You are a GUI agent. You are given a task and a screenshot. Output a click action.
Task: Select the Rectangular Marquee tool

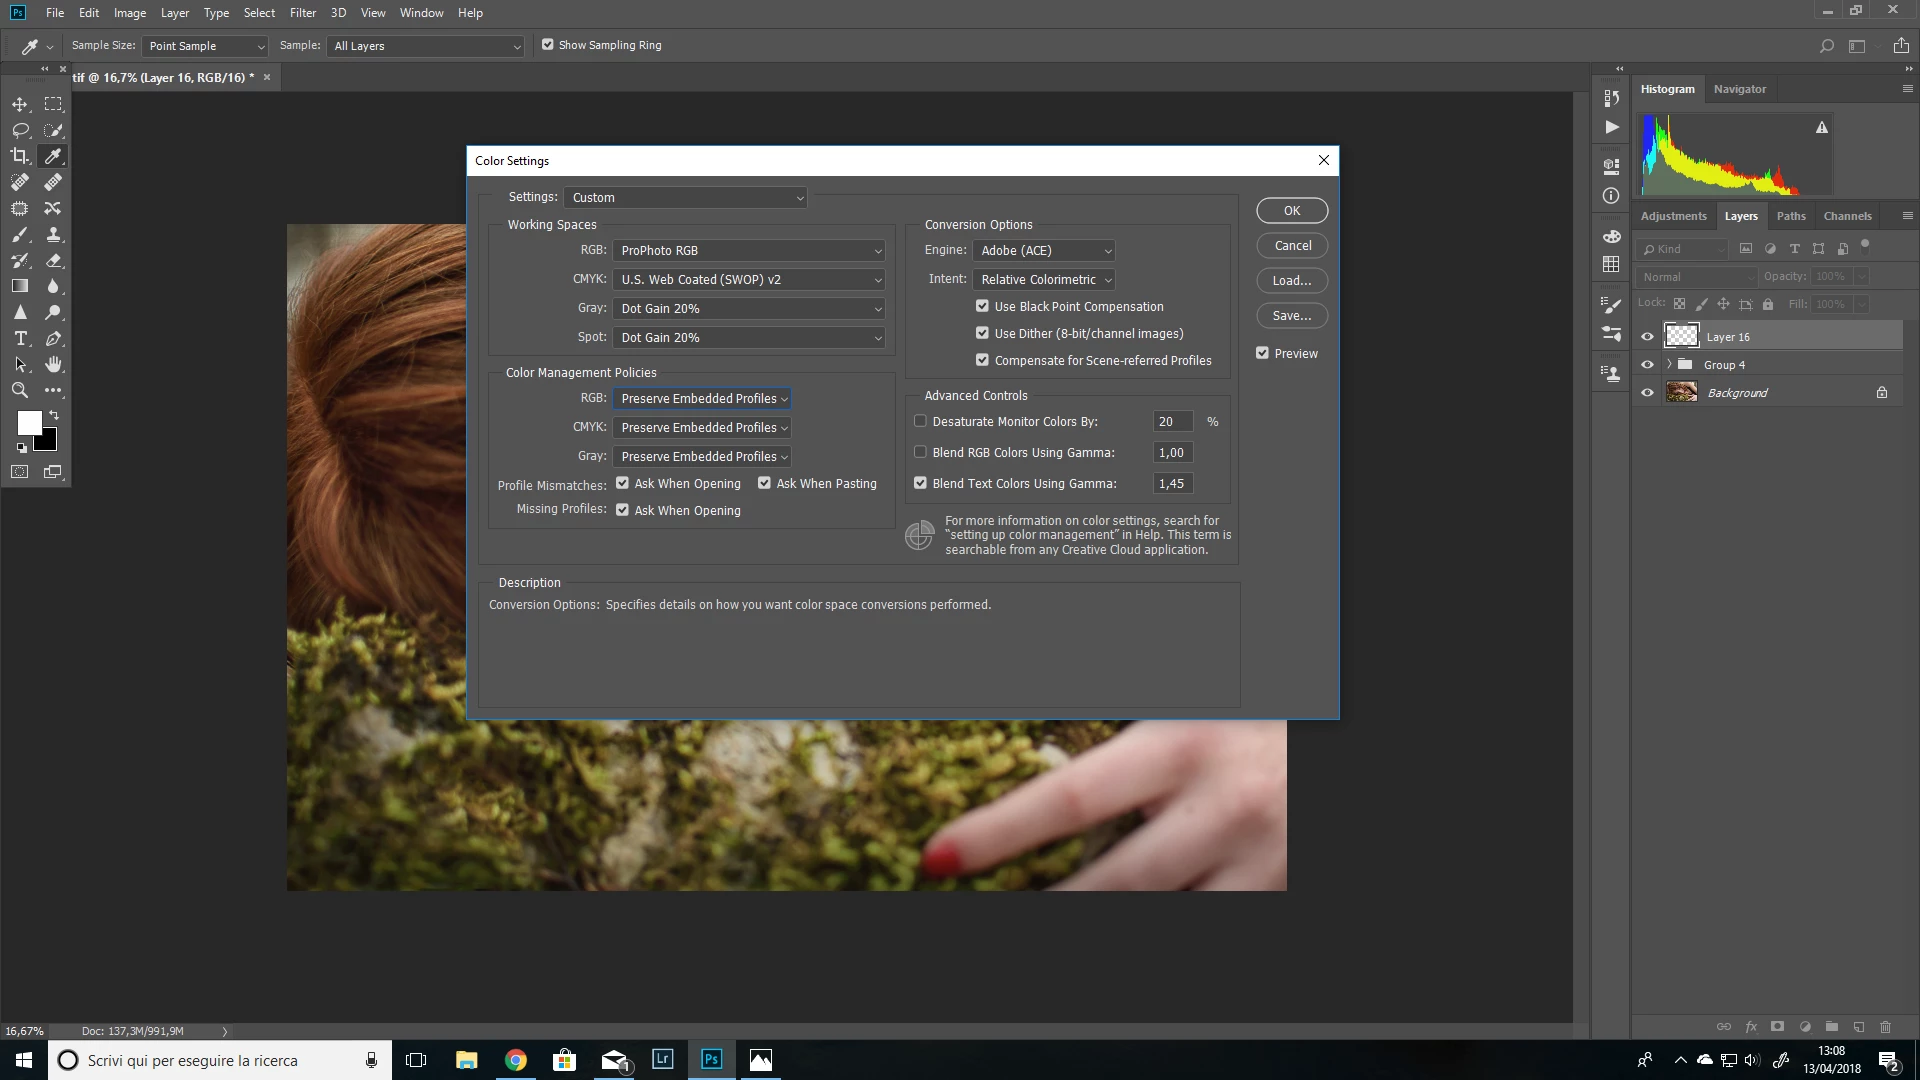click(53, 104)
